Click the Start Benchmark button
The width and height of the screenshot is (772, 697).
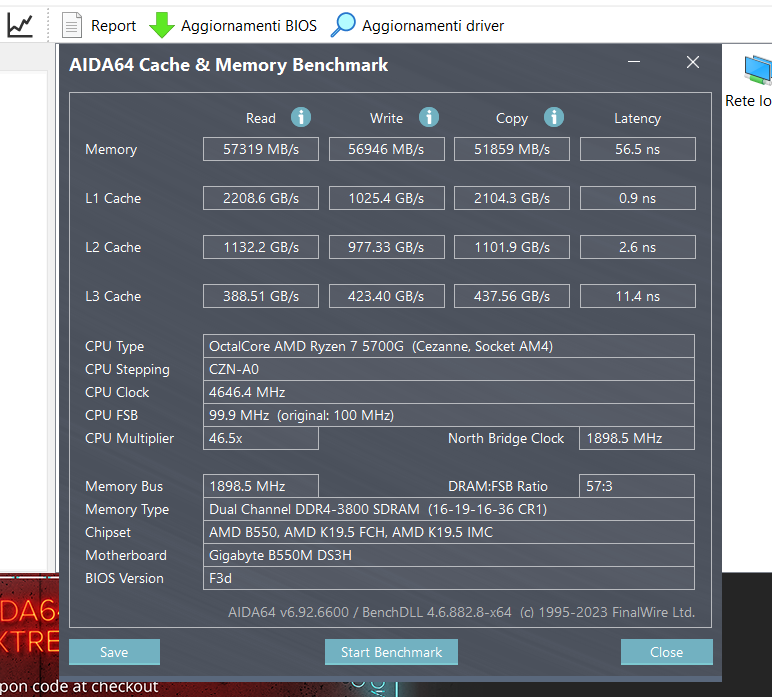pyautogui.click(x=391, y=652)
